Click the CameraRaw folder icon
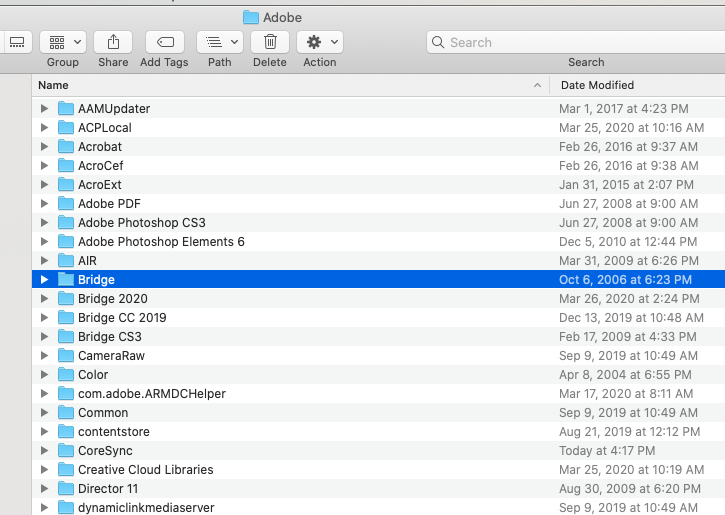 [x=66, y=356]
